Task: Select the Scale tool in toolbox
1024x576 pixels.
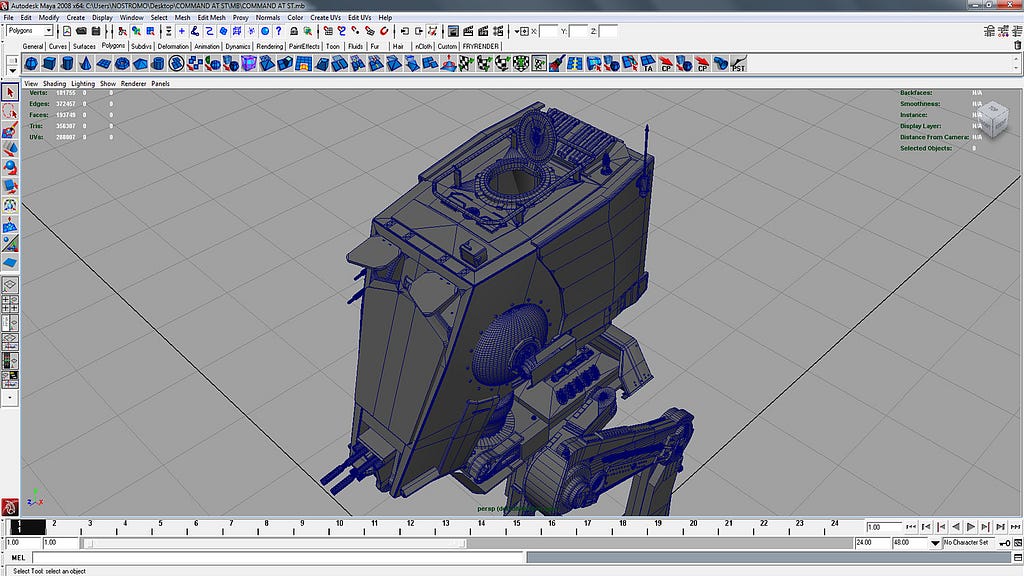Action: 10,187
